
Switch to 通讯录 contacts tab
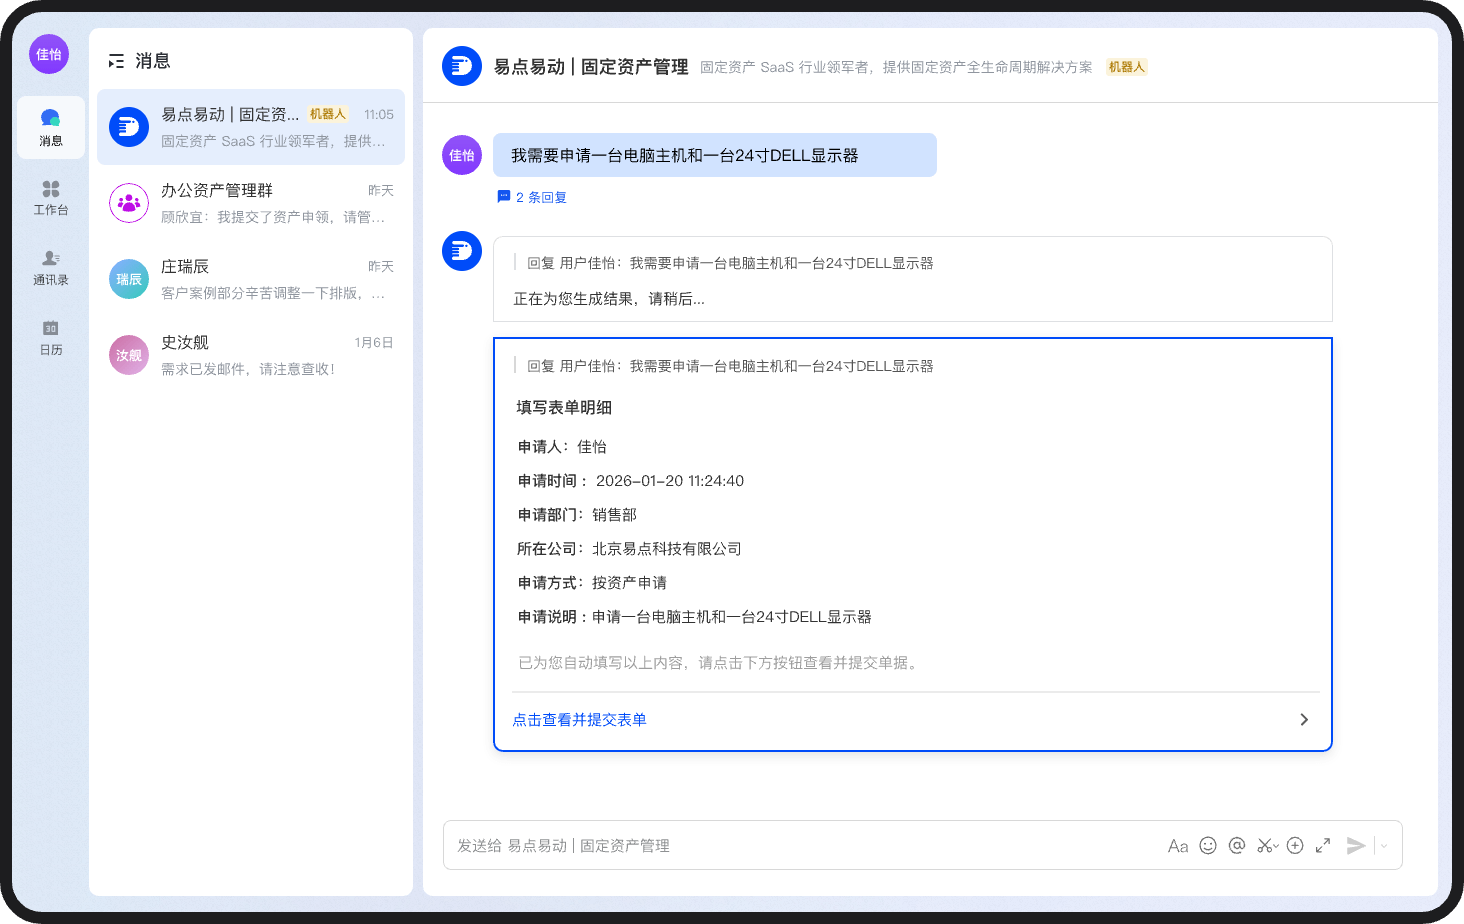51,268
